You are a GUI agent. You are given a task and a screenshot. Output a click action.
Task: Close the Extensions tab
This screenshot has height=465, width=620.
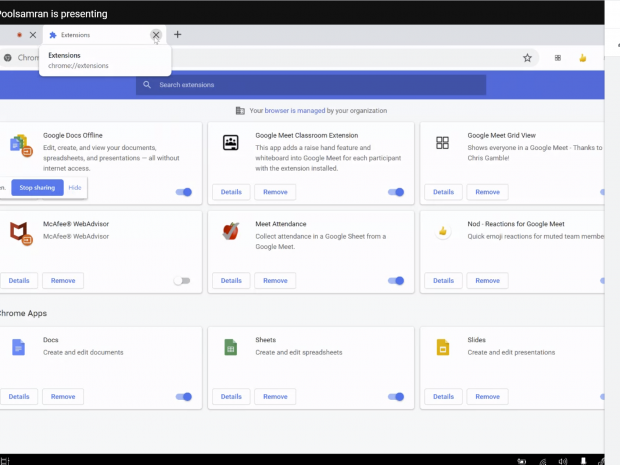click(x=156, y=35)
